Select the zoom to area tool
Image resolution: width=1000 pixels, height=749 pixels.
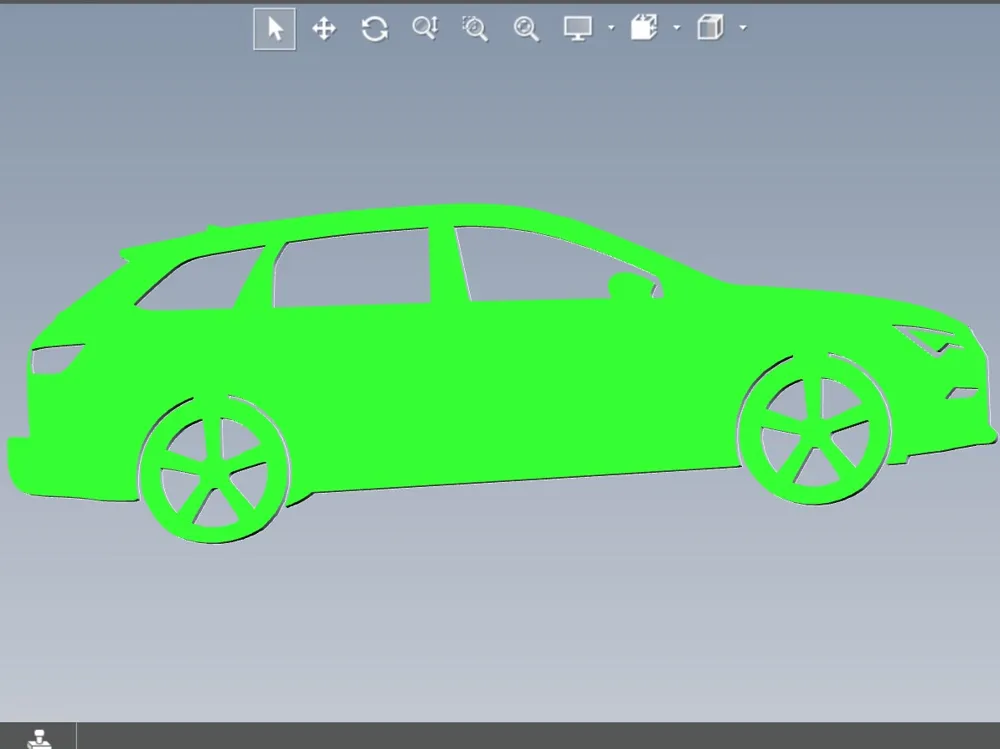(475, 29)
